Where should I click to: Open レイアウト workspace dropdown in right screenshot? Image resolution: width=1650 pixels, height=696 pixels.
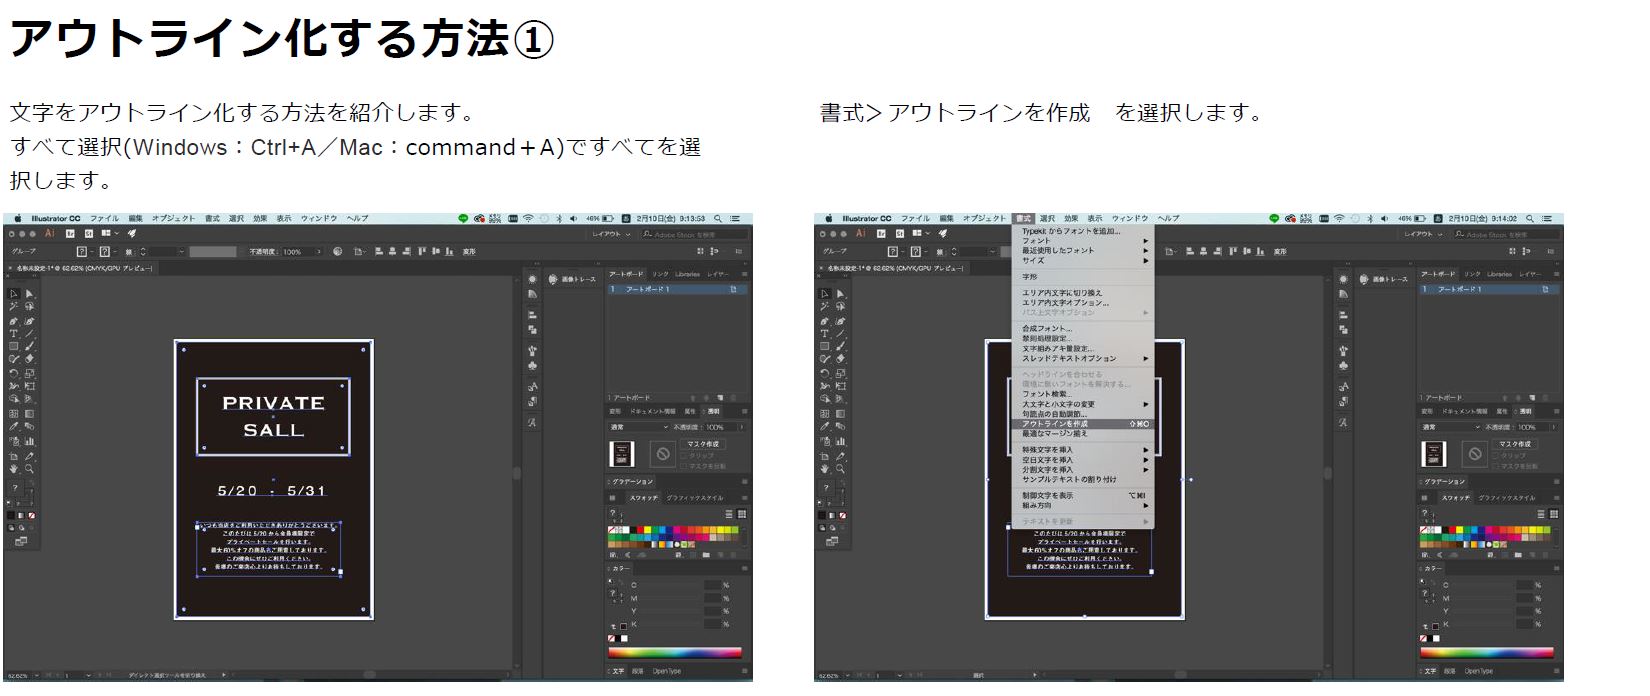point(1421,234)
